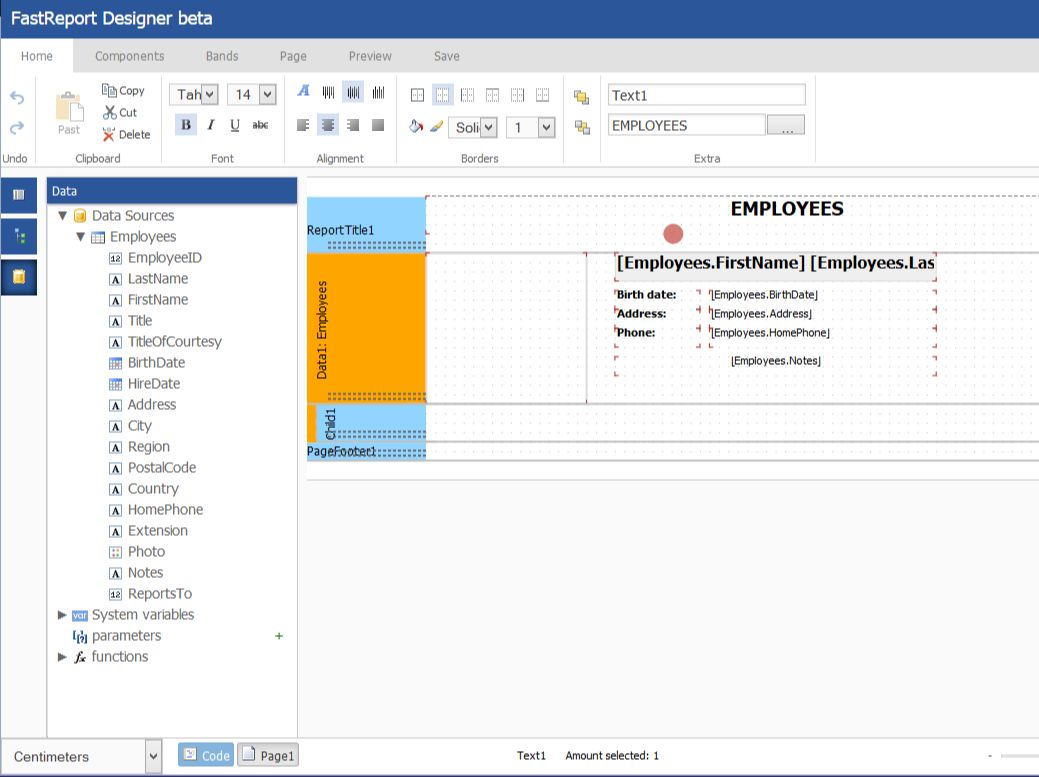
Task: Open the Data panel icon in left sidebar
Action: pos(18,278)
